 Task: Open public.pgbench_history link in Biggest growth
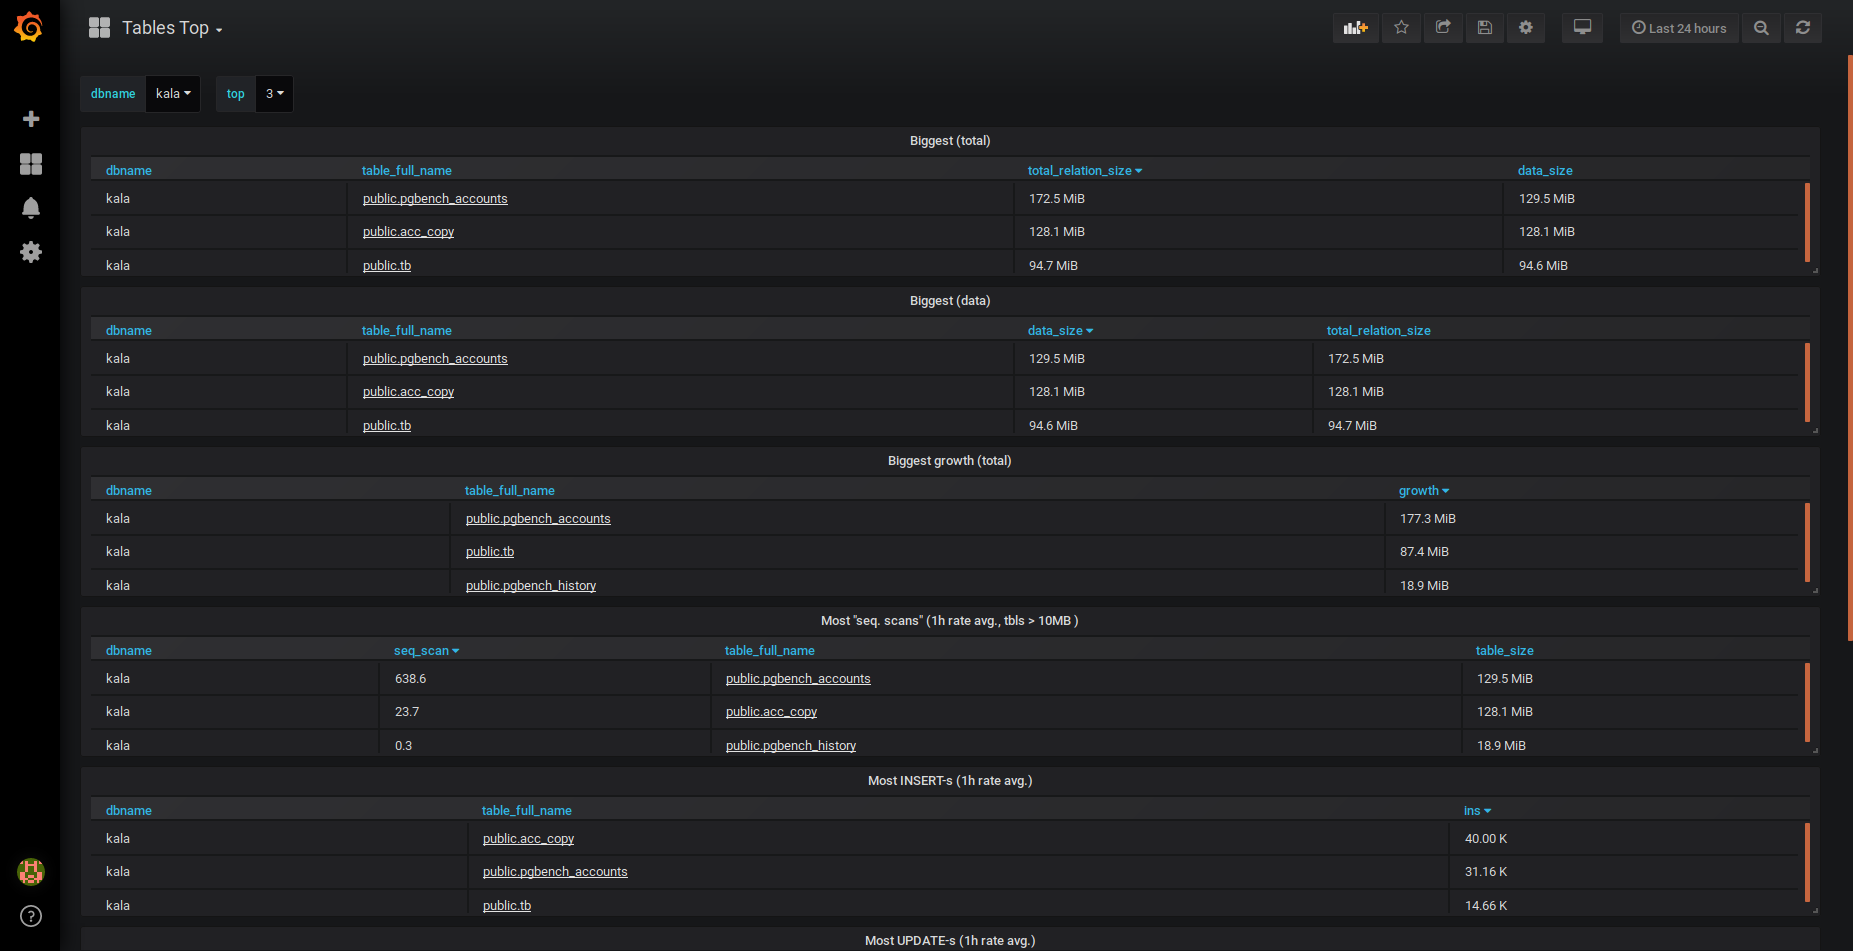click(530, 586)
